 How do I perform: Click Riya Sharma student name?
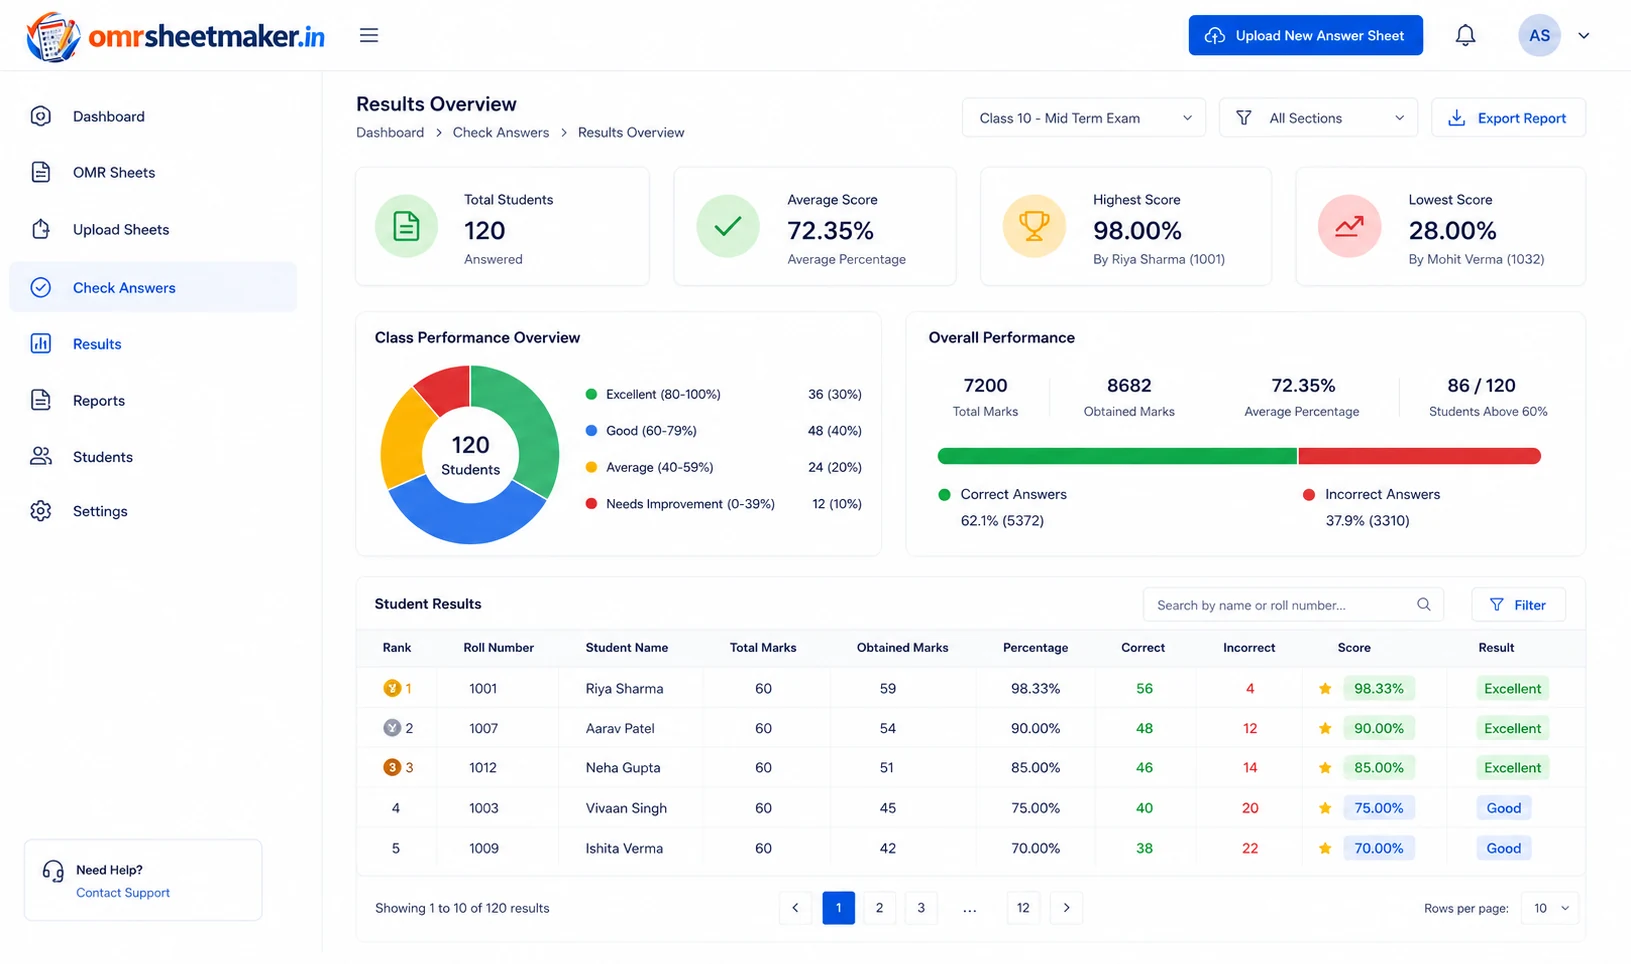(x=624, y=689)
